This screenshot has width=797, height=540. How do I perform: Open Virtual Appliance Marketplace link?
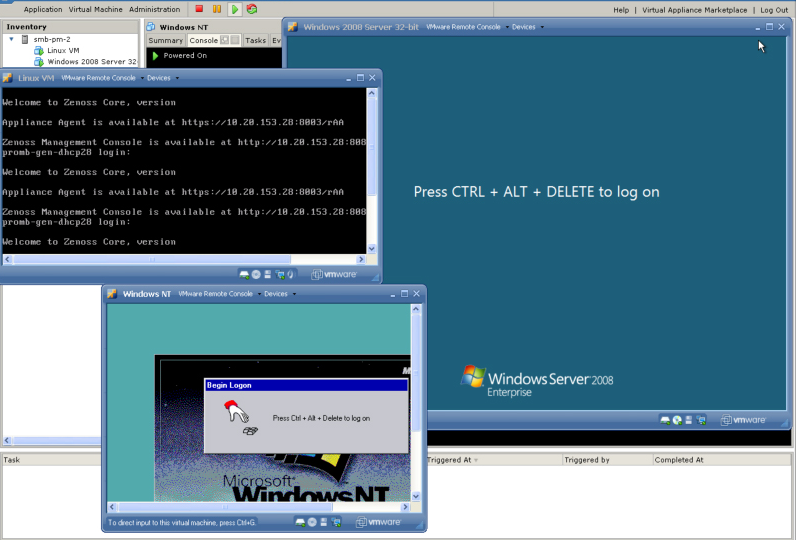[x=694, y=10]
